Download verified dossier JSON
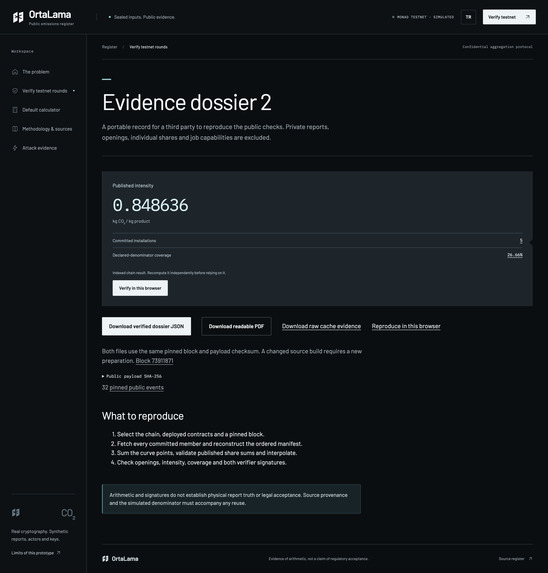This screenshot has width=548, height=573. (x=146, y=326)
